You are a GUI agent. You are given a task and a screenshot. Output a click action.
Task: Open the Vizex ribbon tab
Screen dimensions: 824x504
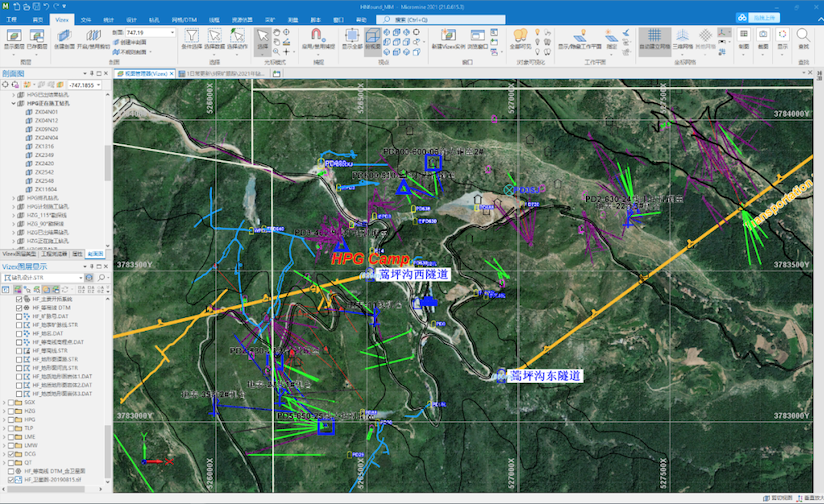click(x=62, y=19)
